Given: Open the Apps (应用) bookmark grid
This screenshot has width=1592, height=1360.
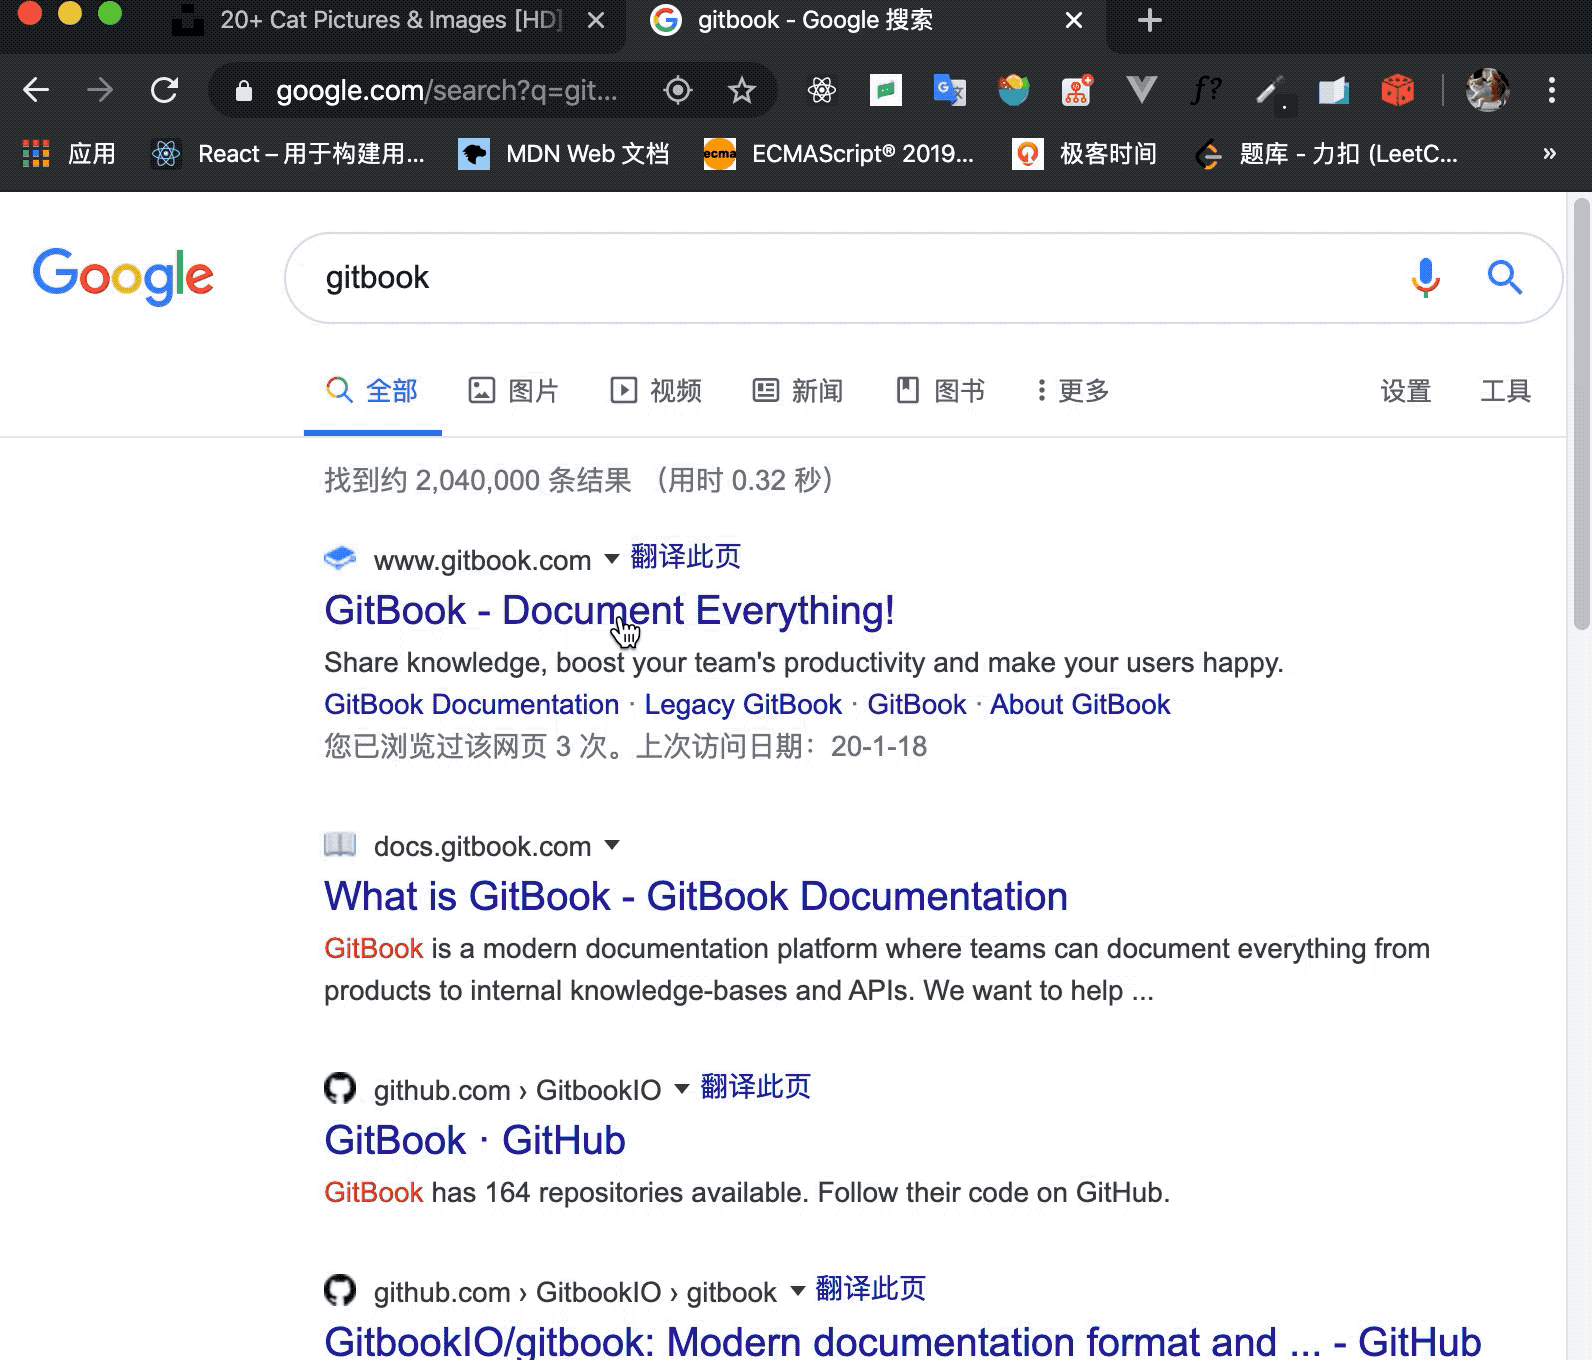Looking at the screenshot, I should pyautogui.click(x=69, y=153).
